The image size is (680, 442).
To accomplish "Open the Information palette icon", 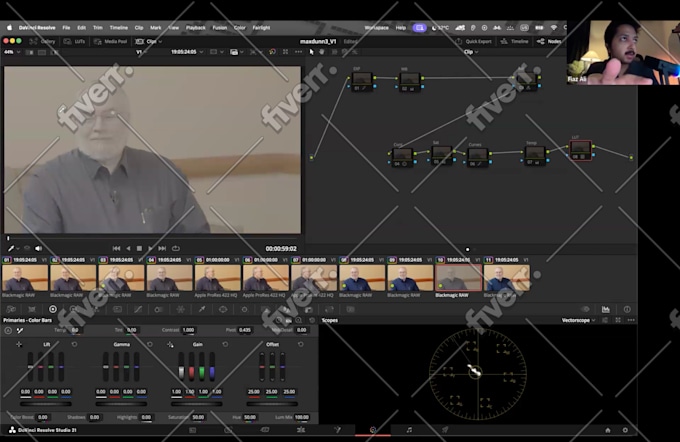I will [627, 309].
